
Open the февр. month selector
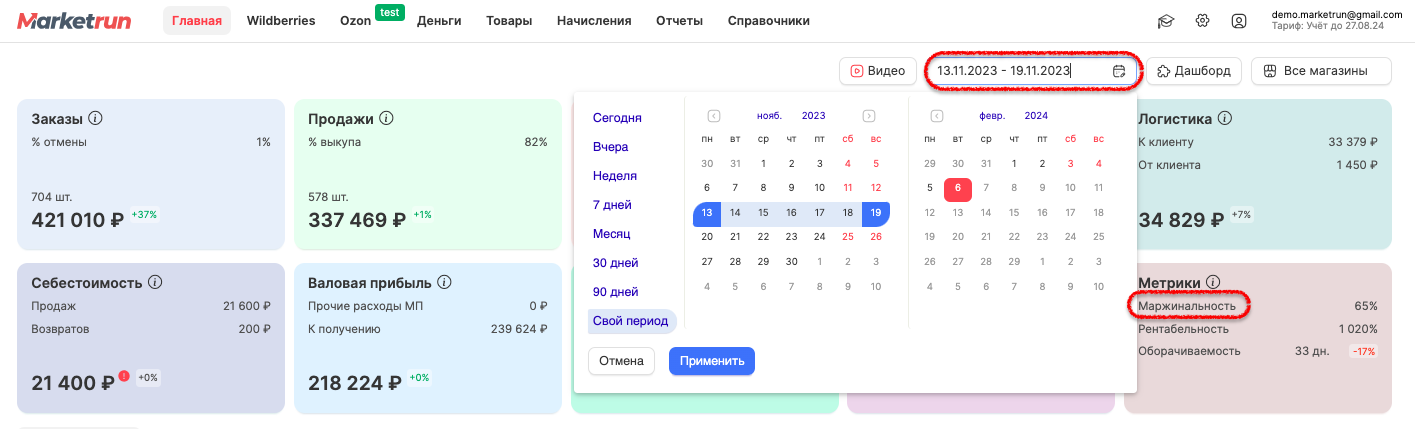coord(992,116)
